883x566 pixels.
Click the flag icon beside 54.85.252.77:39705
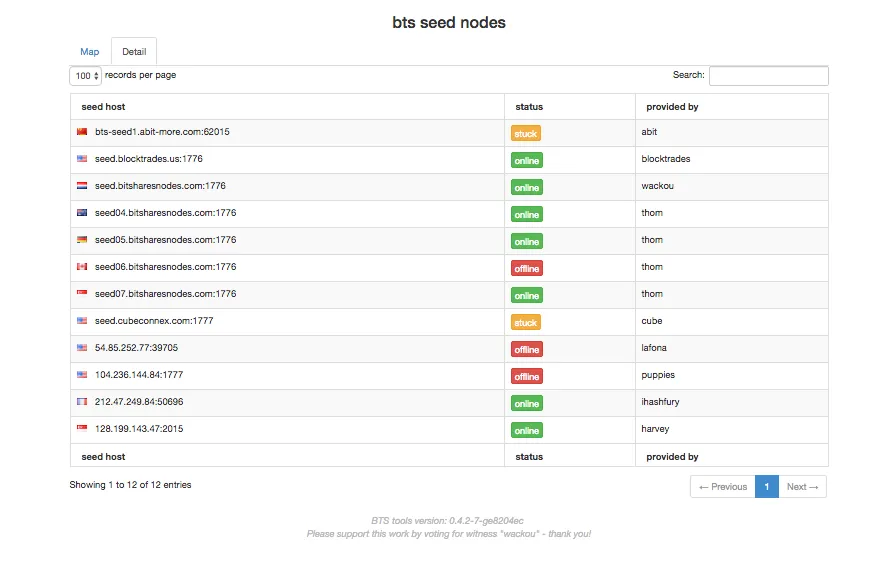click(x=82, y=348)
